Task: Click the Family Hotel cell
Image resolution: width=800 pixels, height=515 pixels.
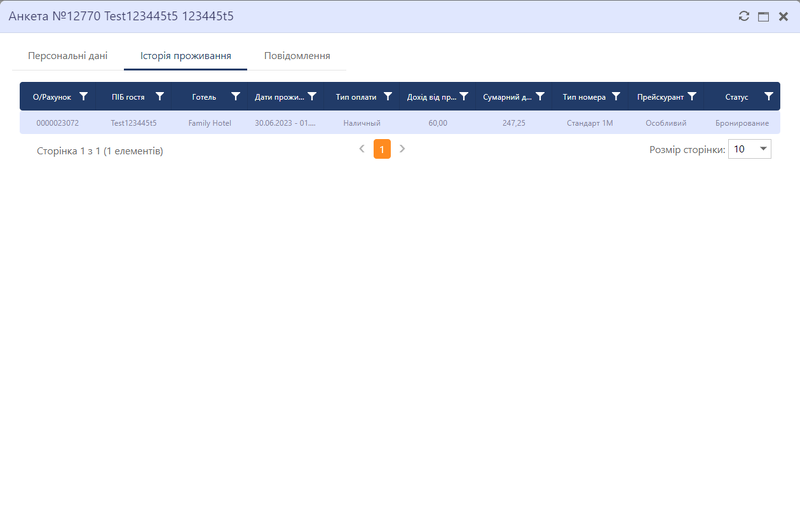Action: point(209,123)
